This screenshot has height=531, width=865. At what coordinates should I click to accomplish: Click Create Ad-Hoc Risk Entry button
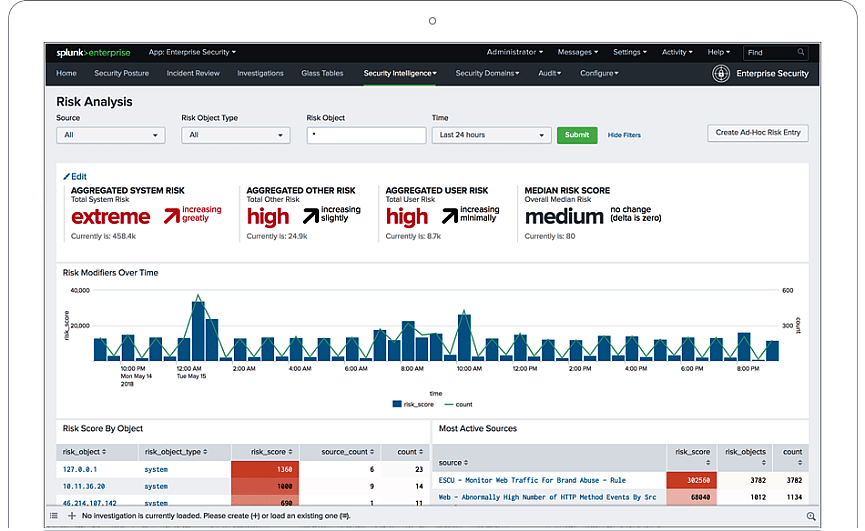(758, 133)
